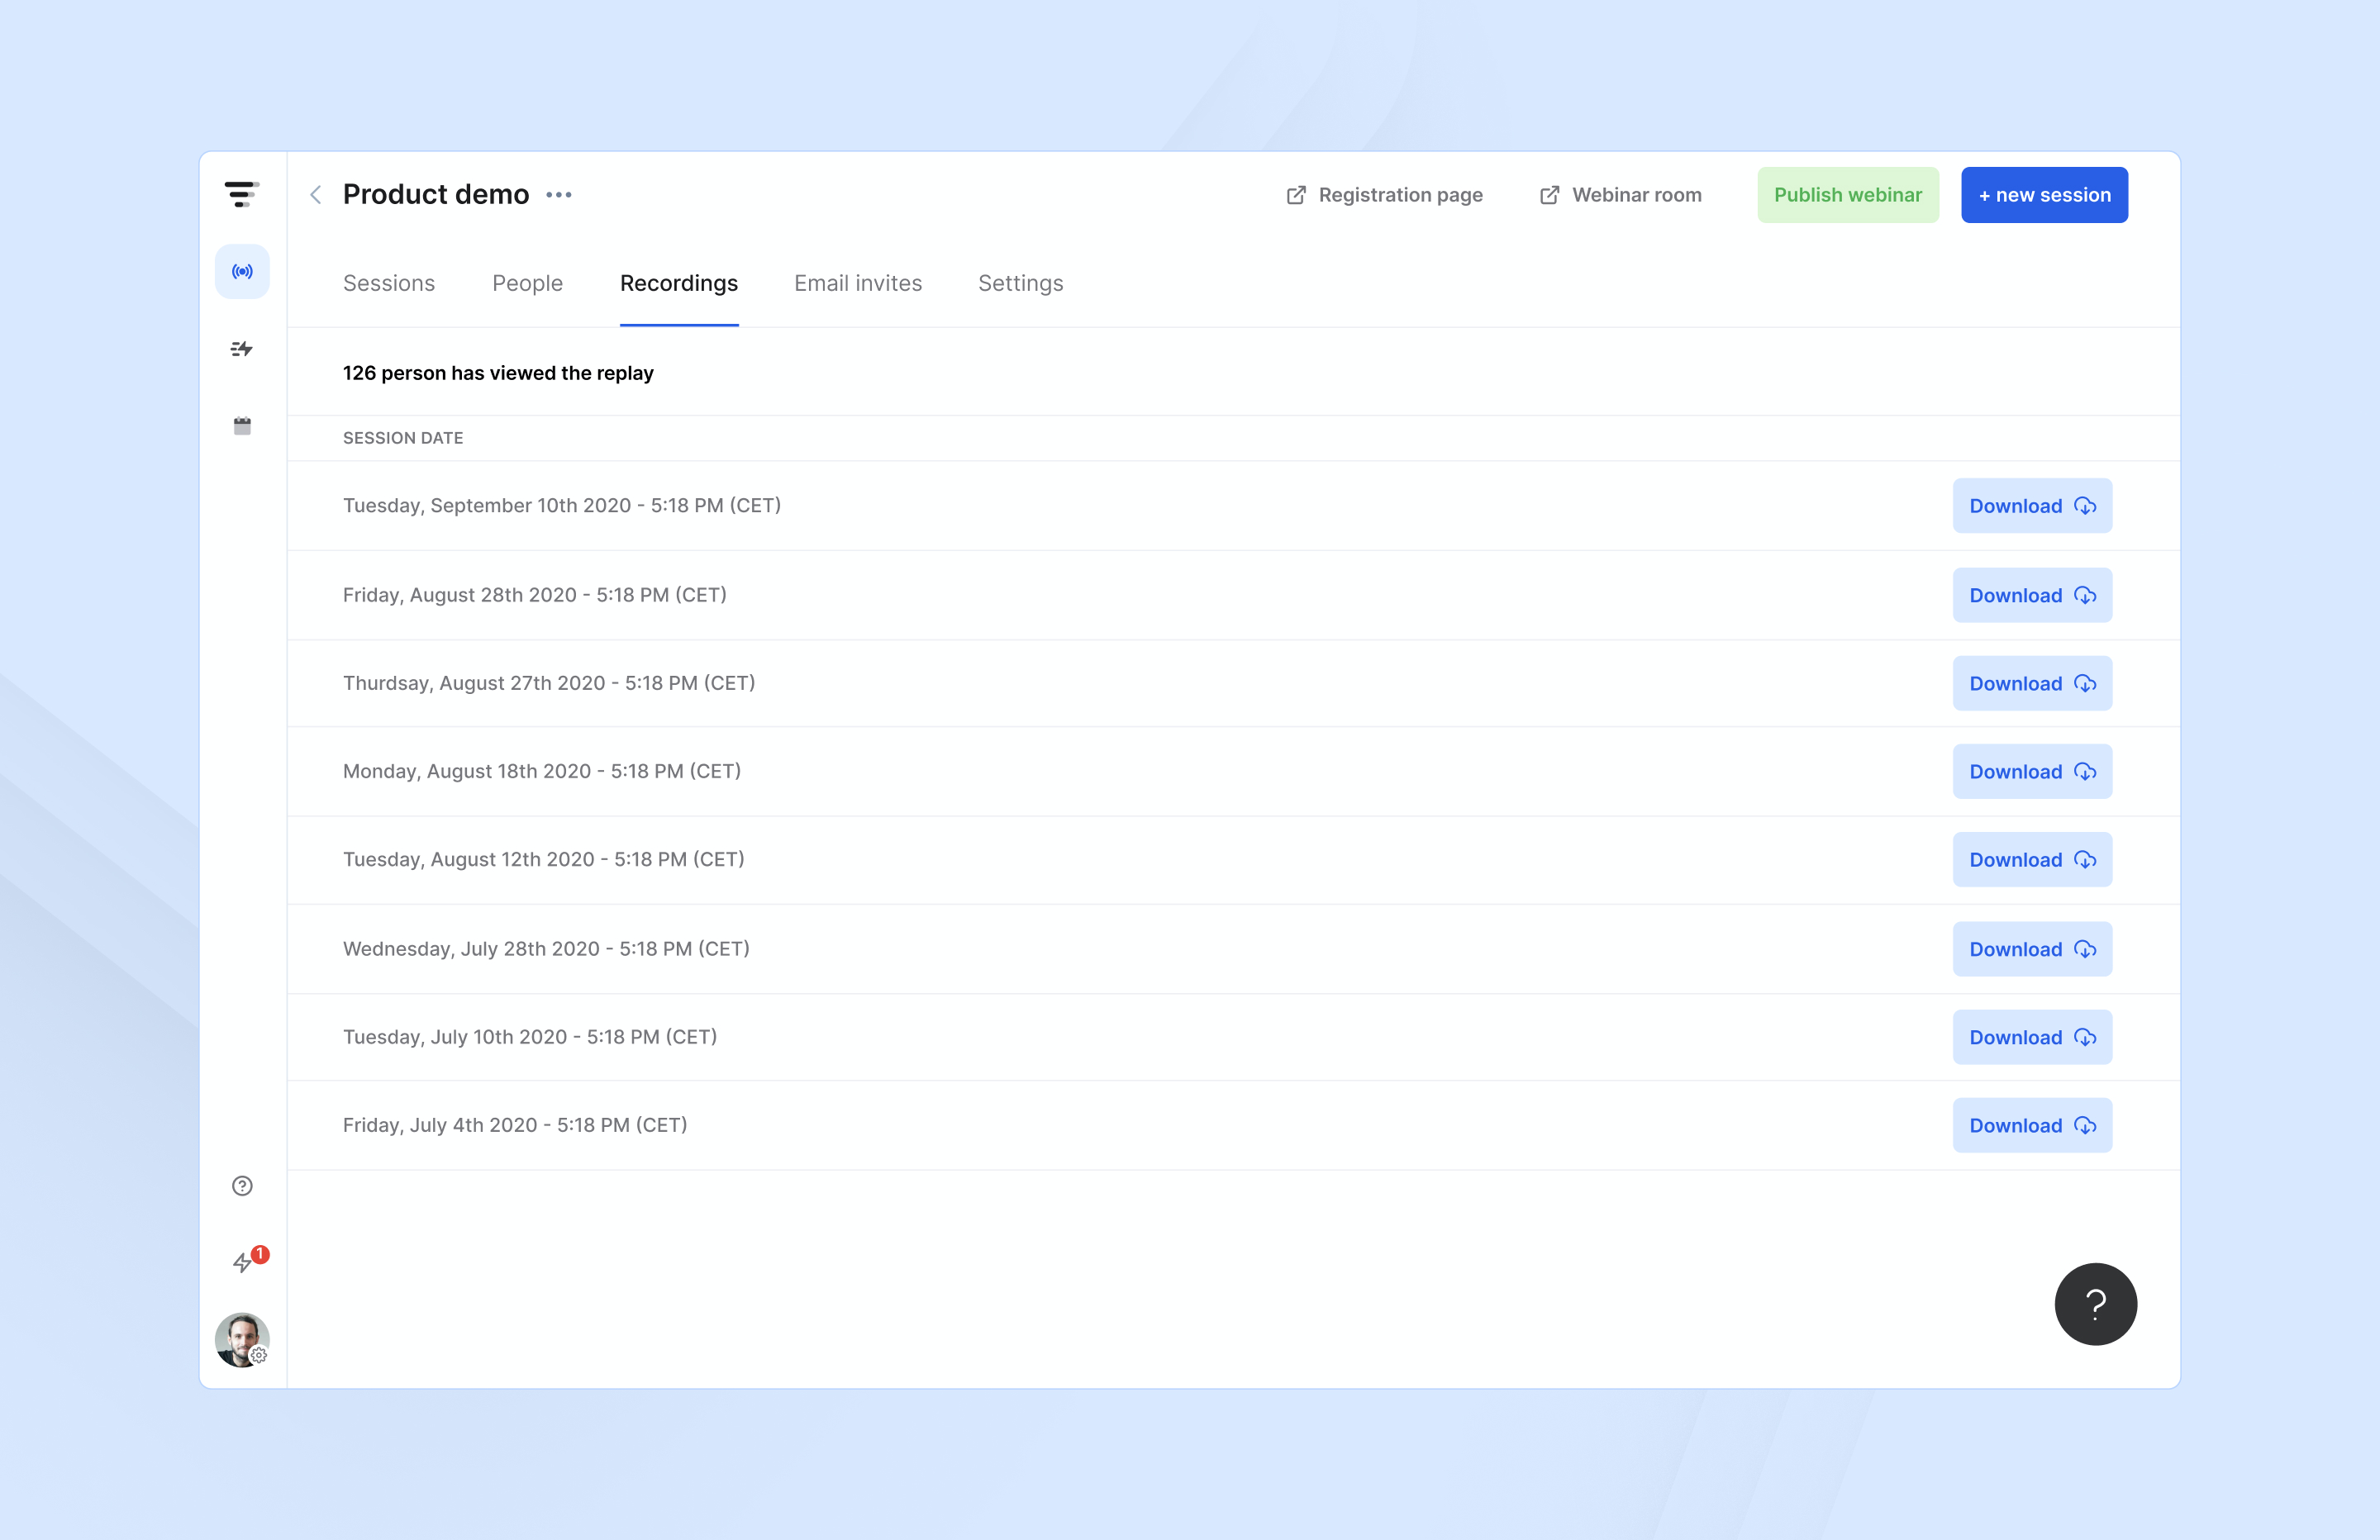Viewport: 2380px width, 1540px height.
Task: Open the user profile avatar
Action: pos(242,1340)
